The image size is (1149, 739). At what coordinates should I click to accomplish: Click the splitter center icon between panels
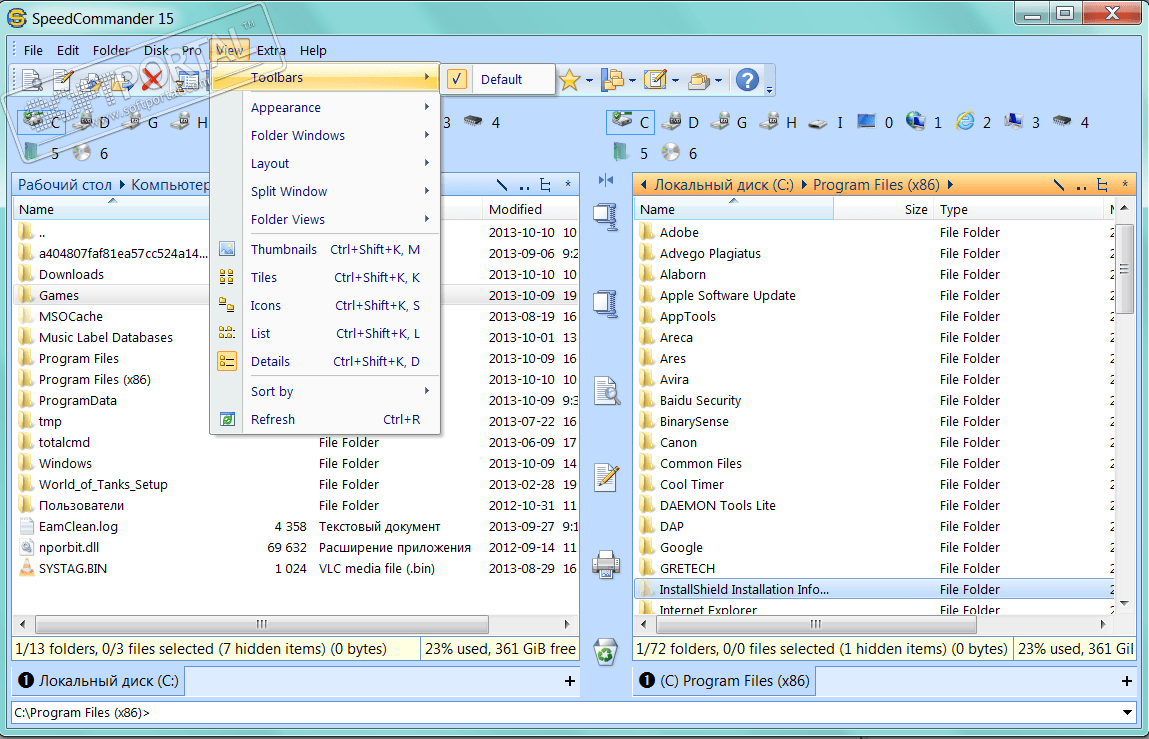(x=606, y=180)
